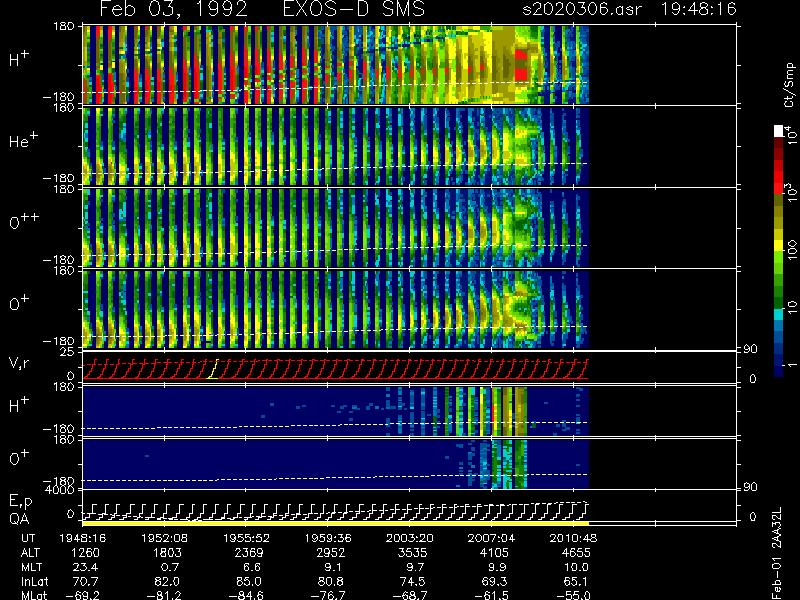Click the yellow QA status bar
The height and width of the screenshot is (600, 800).
coord(336,523)
